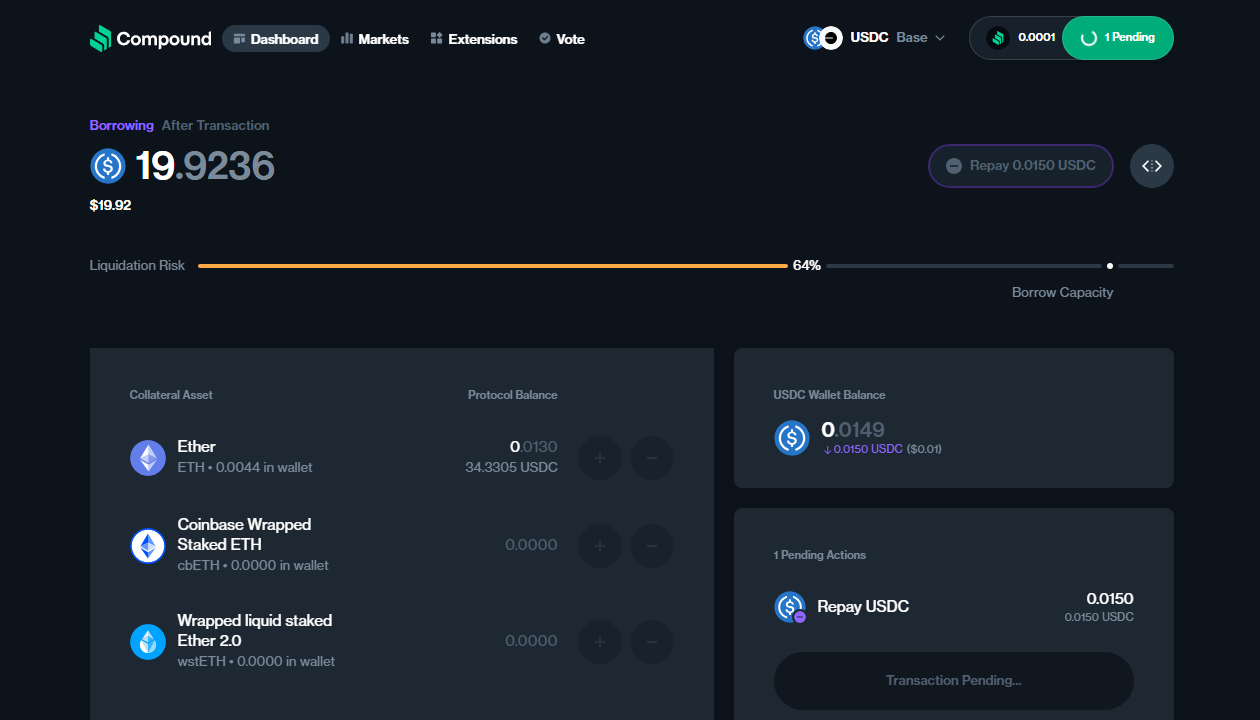1260x720 pixels.
Task: Click the USDC market icon in header
Action: pos(814,38)
